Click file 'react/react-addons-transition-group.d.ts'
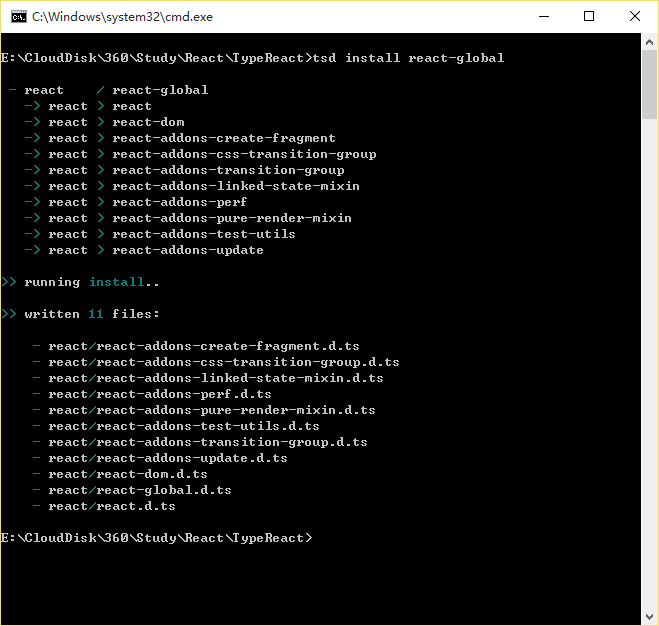 pyautogui.click(x=208, y=442)
